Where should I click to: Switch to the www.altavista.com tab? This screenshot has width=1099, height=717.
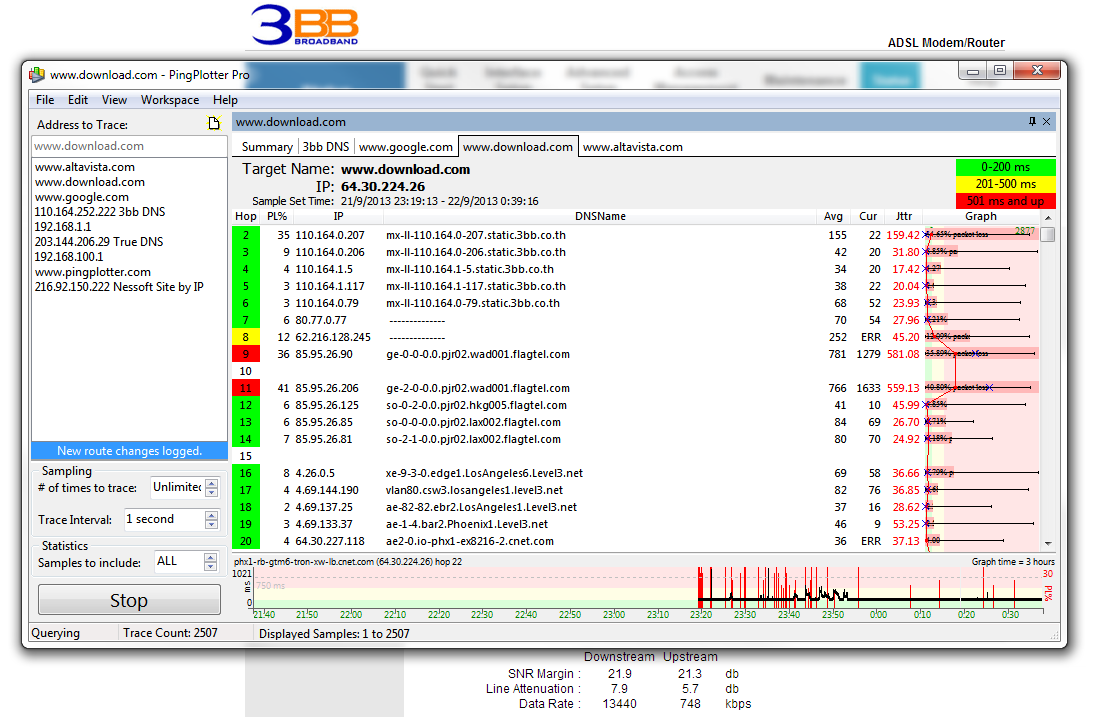point(633,147)
